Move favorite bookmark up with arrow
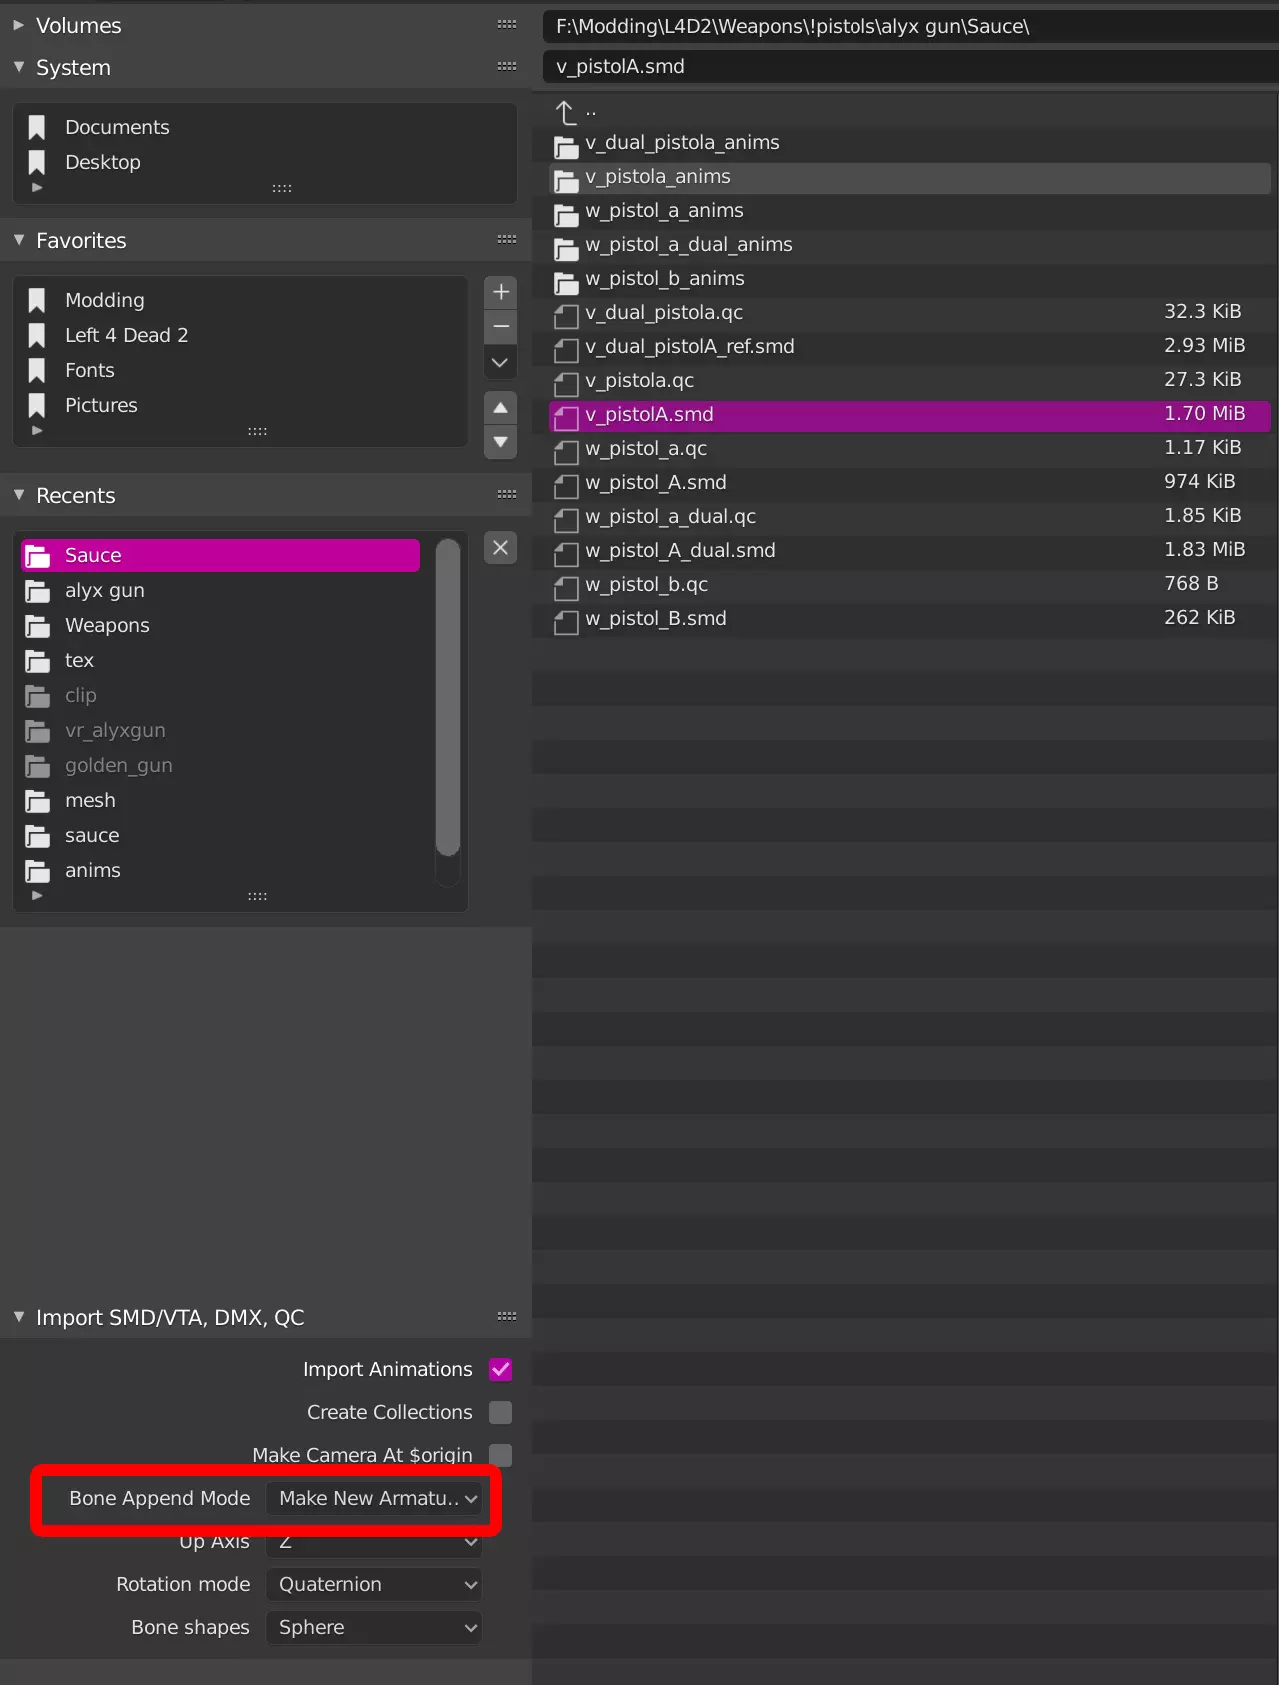 pos(500,408)
